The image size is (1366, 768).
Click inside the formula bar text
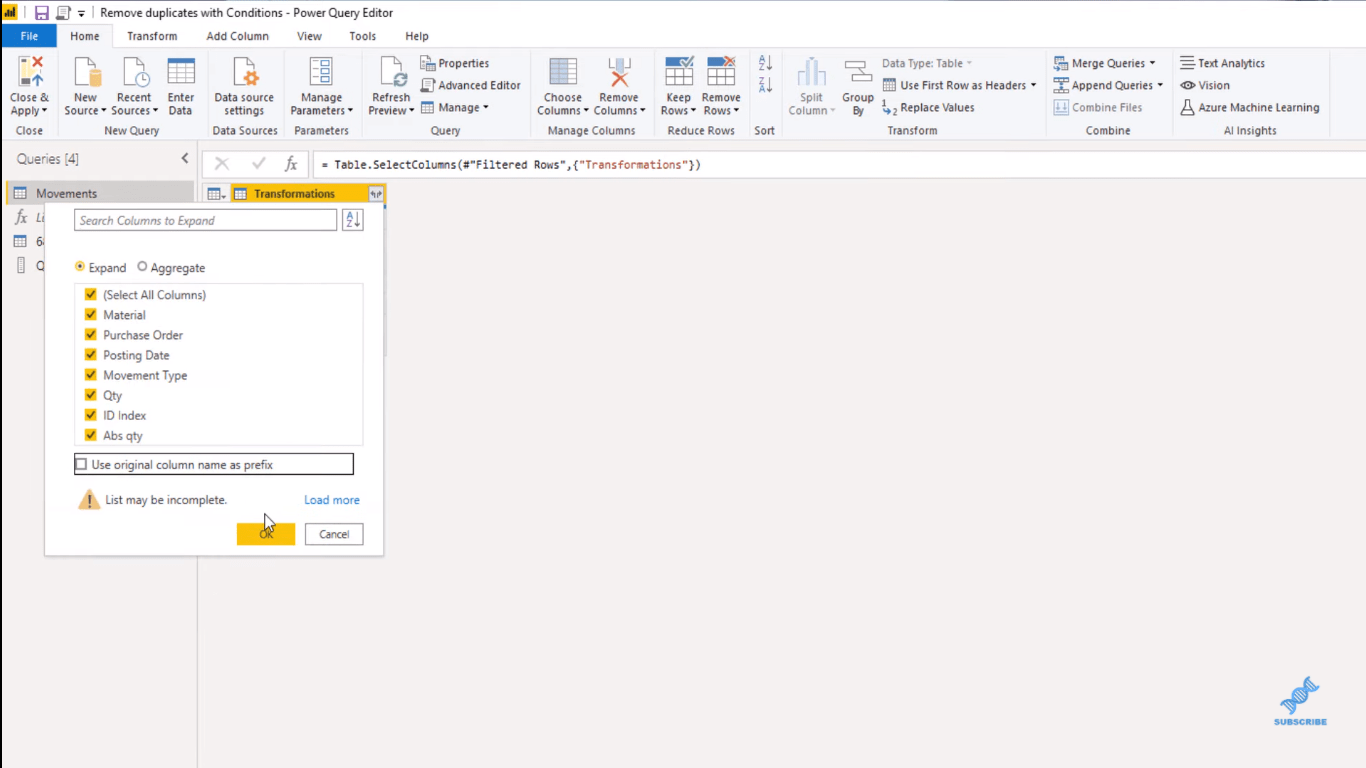511,164
